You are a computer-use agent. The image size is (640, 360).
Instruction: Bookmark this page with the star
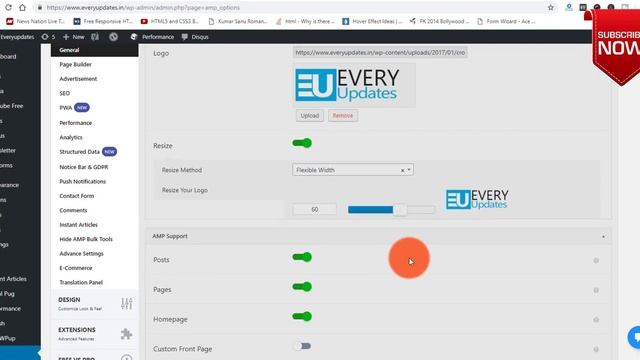(x=551, y=7)
